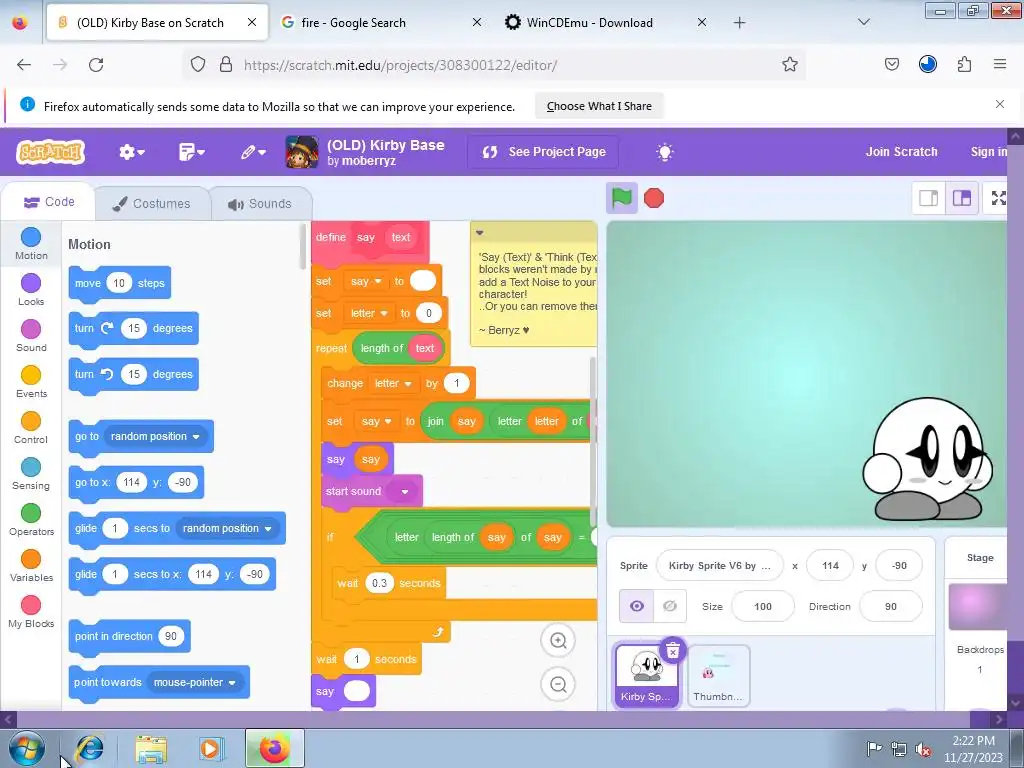The width and height of the screenshot is (1024, 768).
Task: Click the sprite x position field
Action: pos(830,566)
